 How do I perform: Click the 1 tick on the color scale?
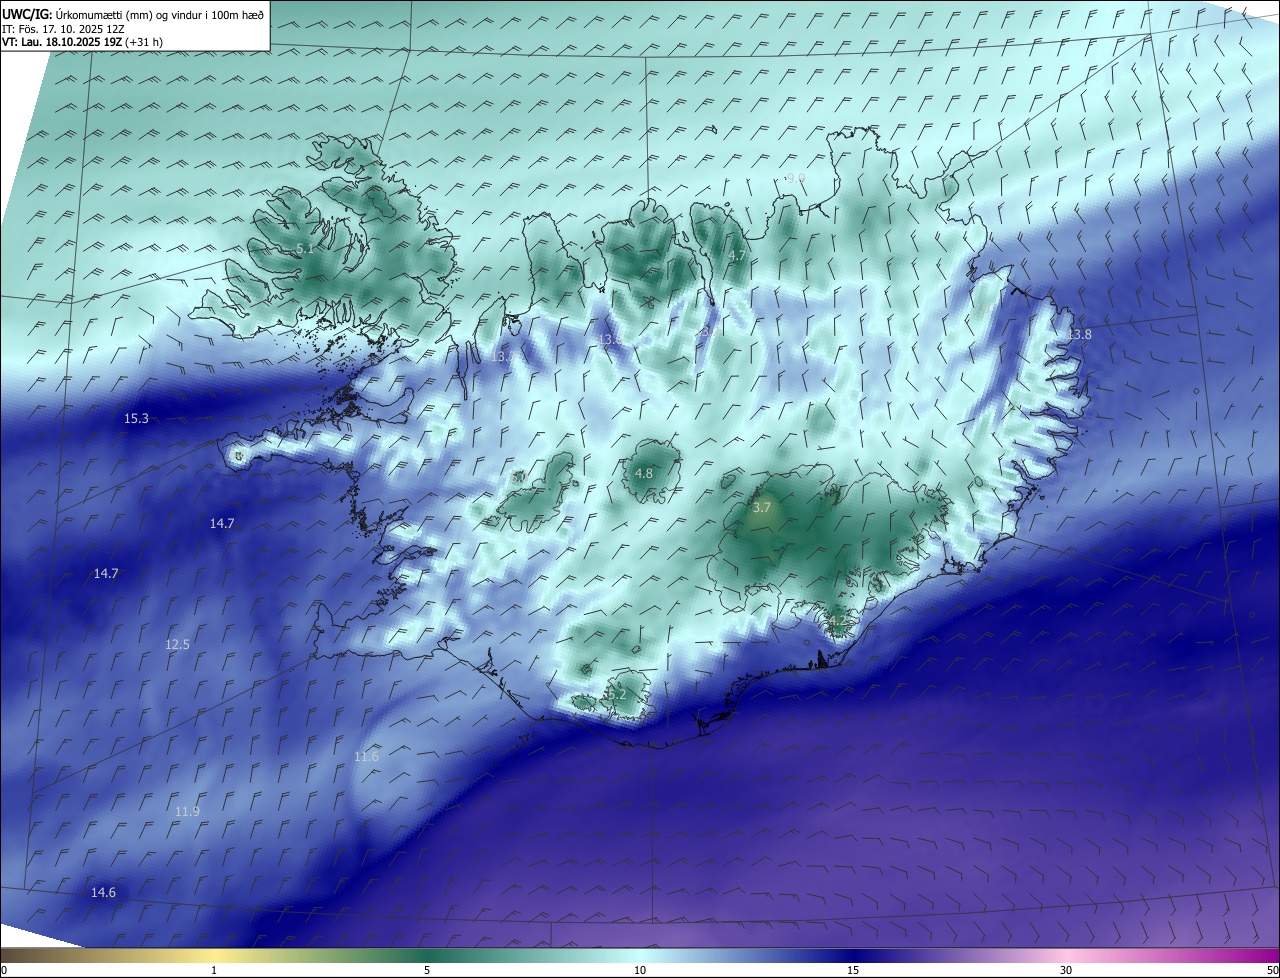tap(214, 970)
